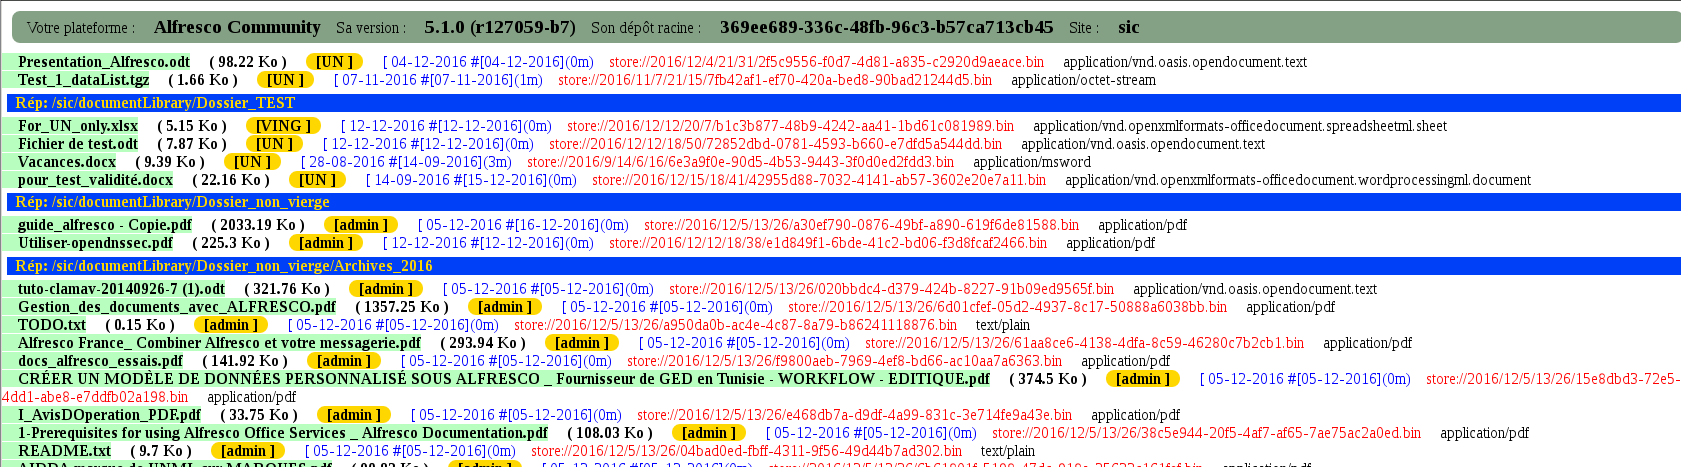Click store URL ending 3602e20e7a11.bin
Viewport: 1681px width, 467px height.
[x=819, y=180]
